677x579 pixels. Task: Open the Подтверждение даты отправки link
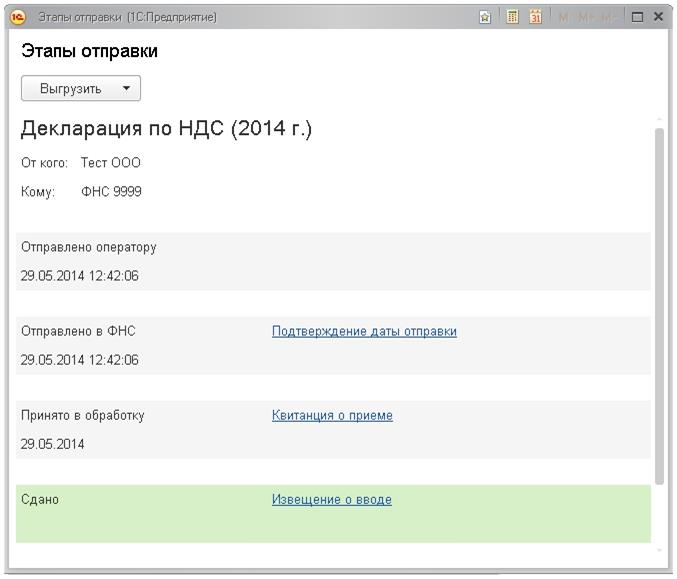(x=364, y=331)
